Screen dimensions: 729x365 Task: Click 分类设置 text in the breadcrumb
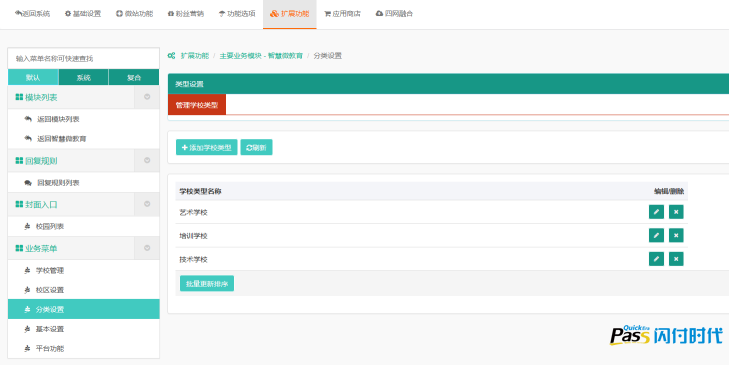[x=327, y=56]
